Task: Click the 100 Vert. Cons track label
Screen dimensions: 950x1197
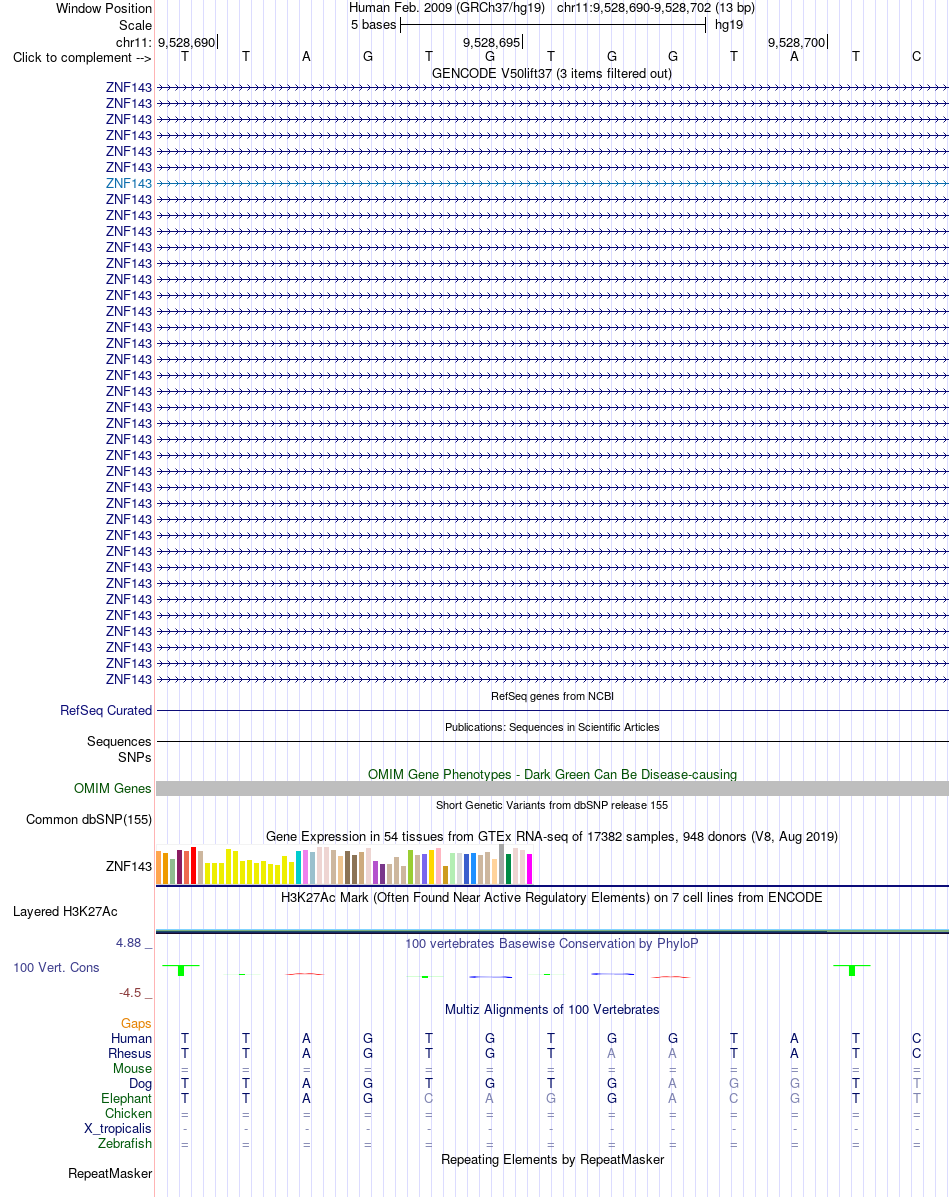Action: click(x=56, y=967)
